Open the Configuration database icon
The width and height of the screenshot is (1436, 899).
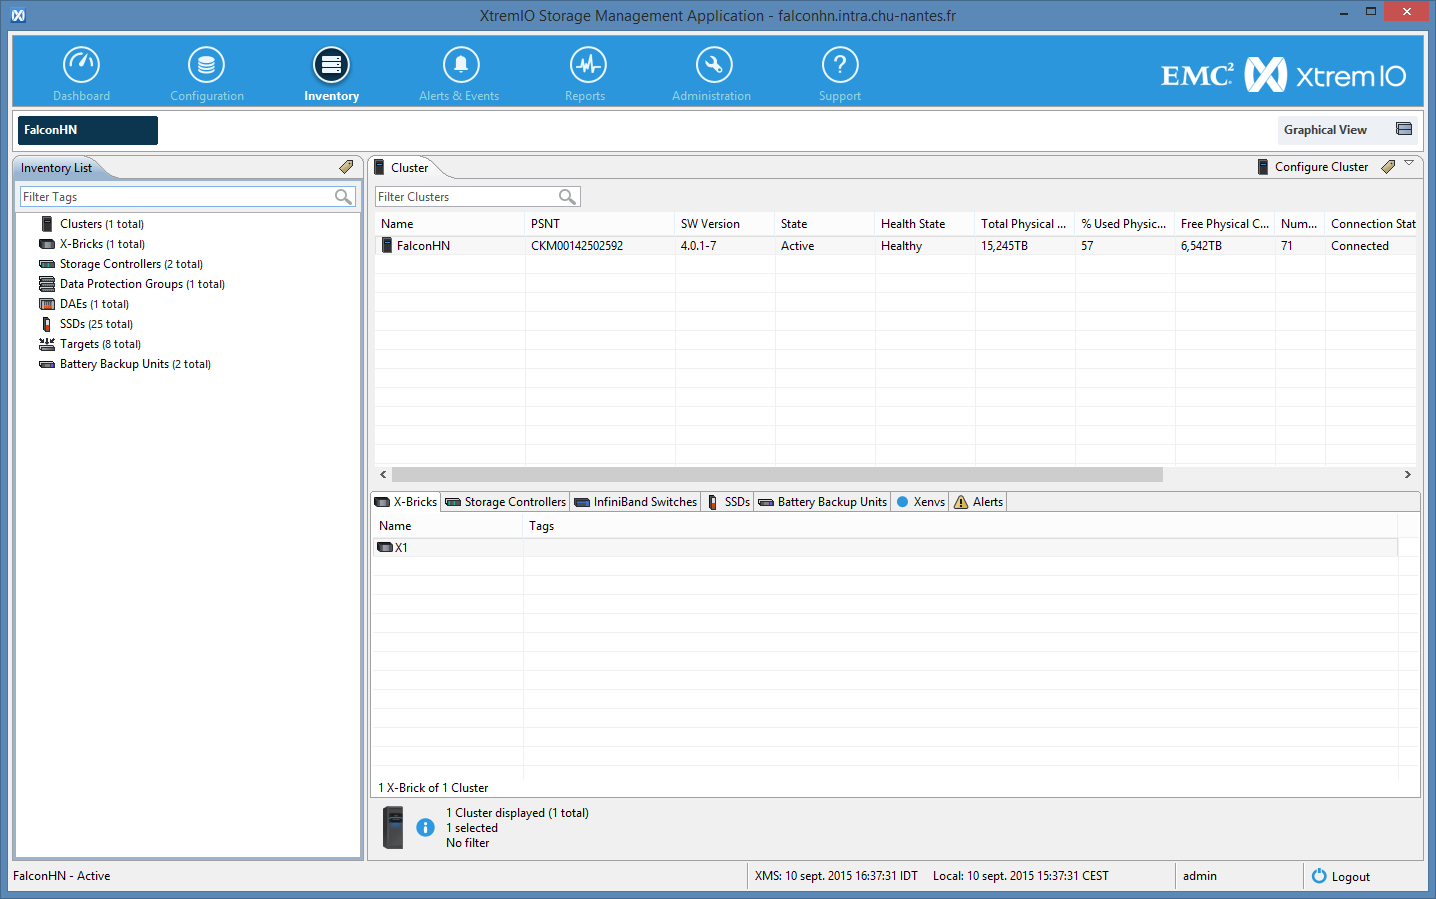click(206, 65)
